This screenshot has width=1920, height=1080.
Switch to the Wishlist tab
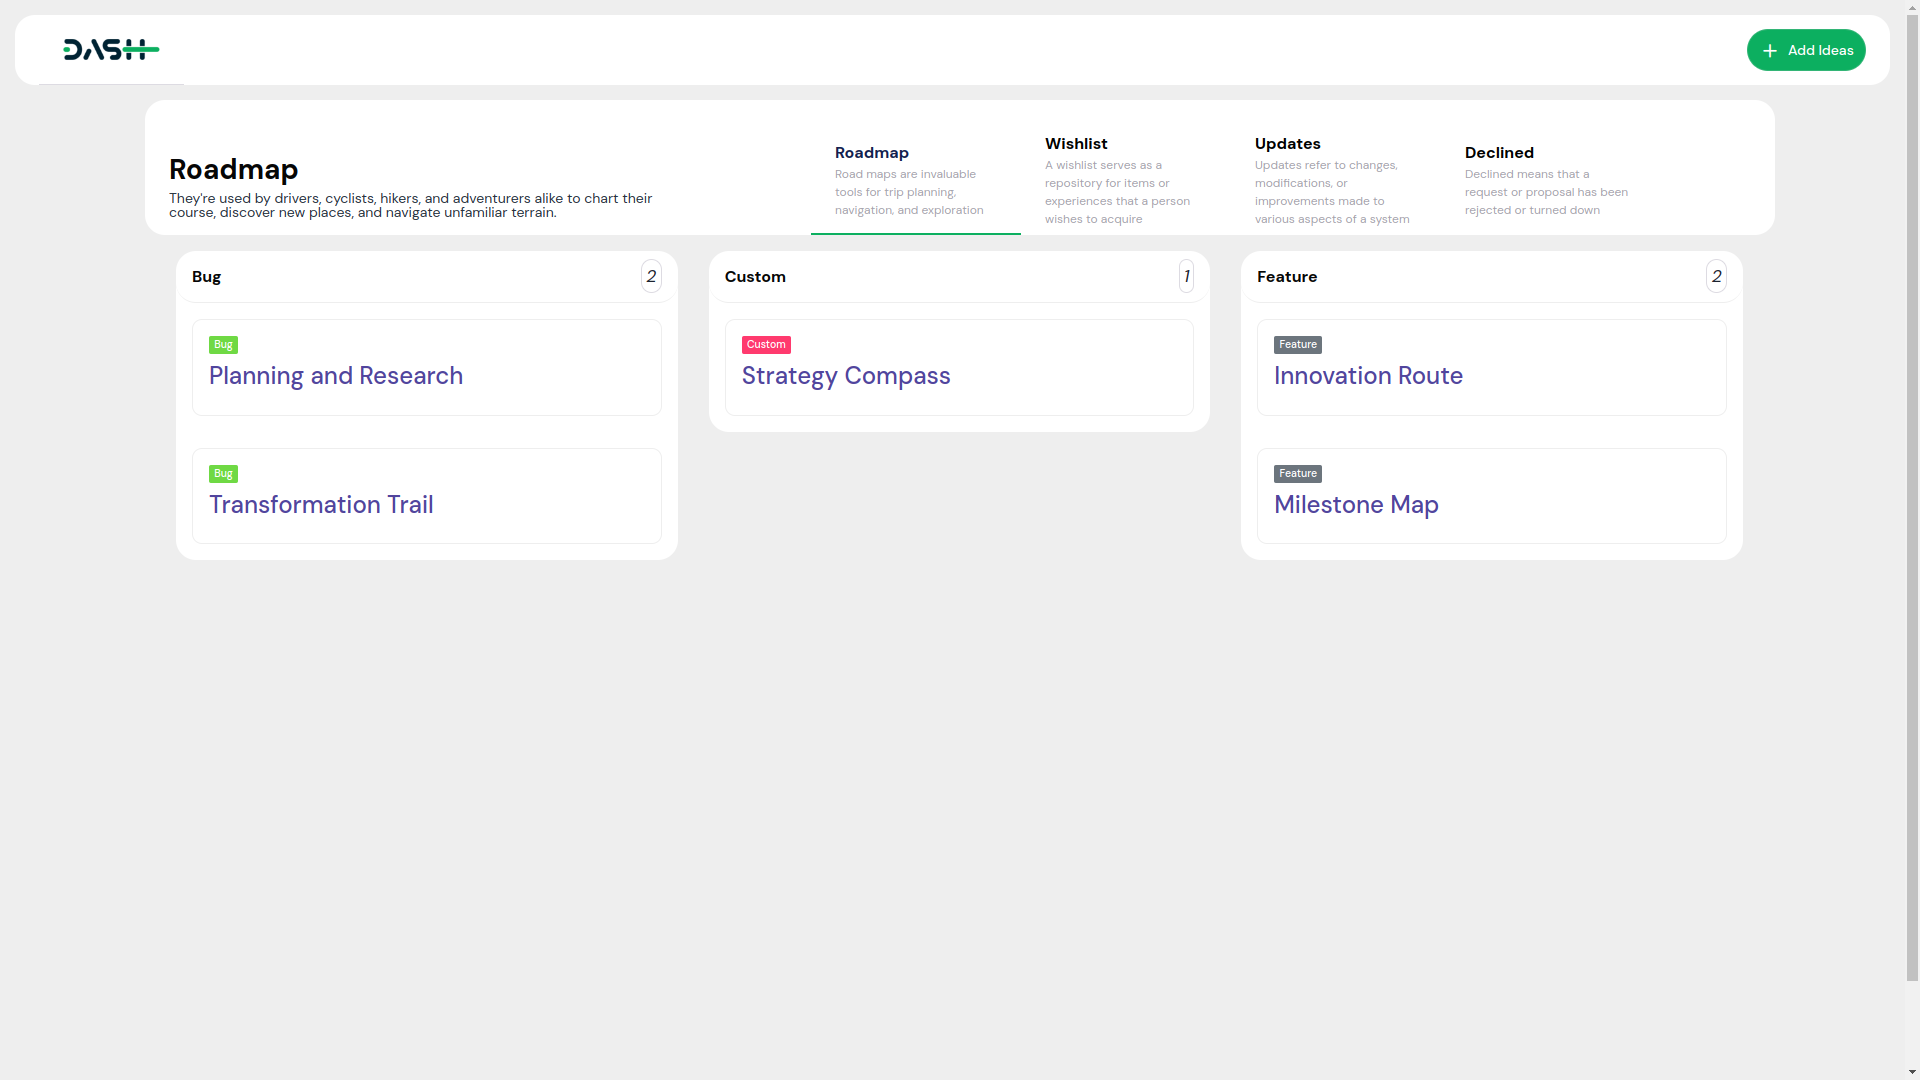pyautogui.click(x=1076, y=144)
